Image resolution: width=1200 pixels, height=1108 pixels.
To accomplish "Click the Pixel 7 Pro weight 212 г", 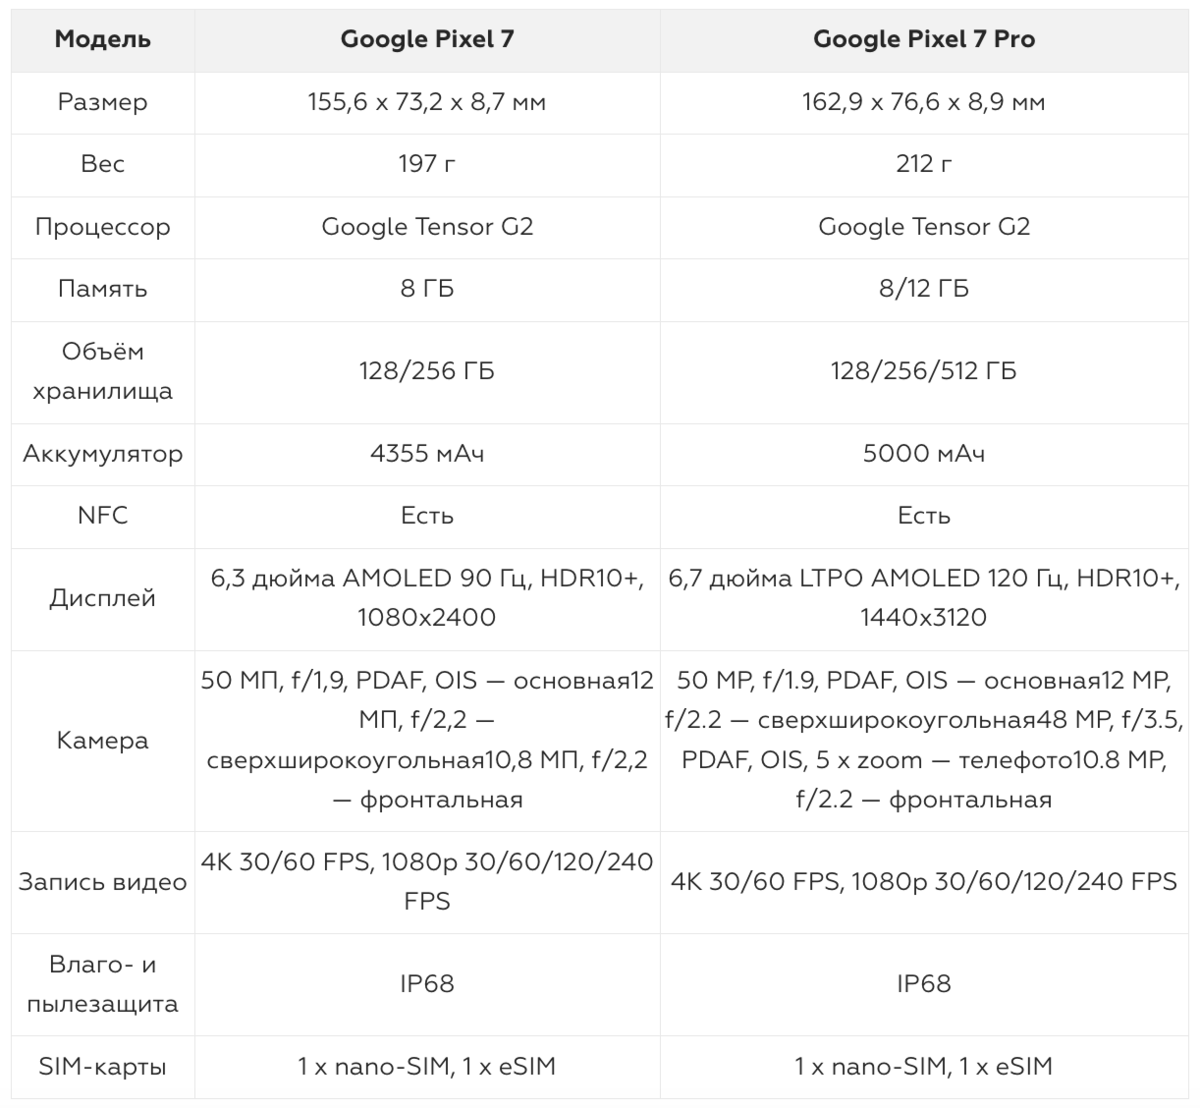I will [x=924, y=164].
